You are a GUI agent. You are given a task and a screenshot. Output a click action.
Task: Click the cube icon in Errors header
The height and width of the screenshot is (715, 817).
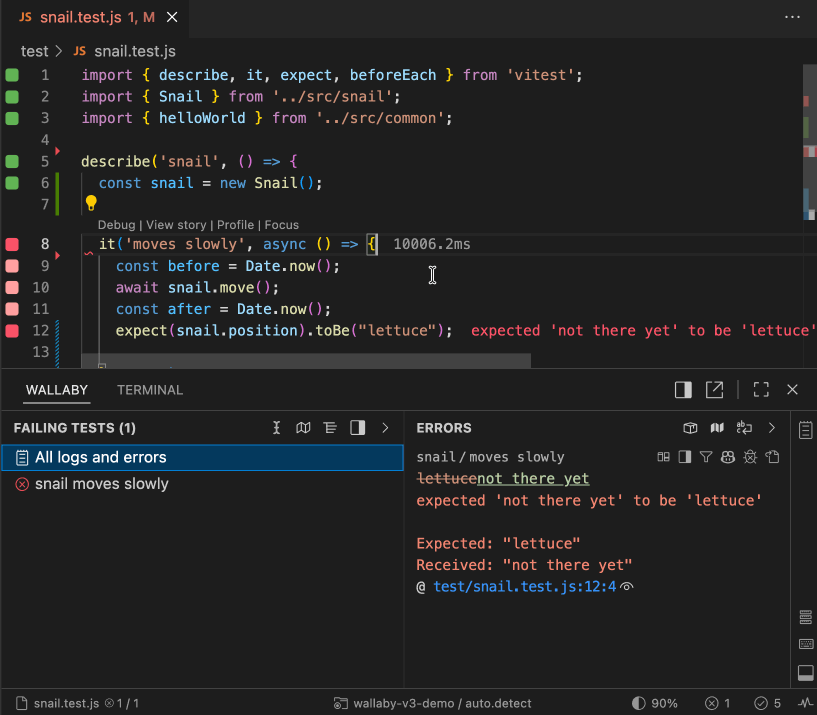click(x=690, y=428)
